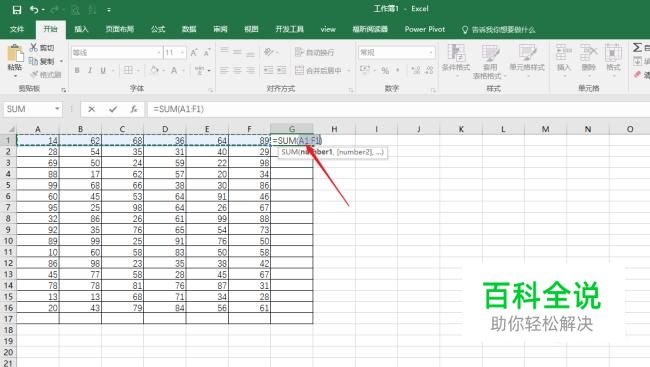Save the workbook with the Save icon
Screen dimensions: 650x367
pos(17,10)
